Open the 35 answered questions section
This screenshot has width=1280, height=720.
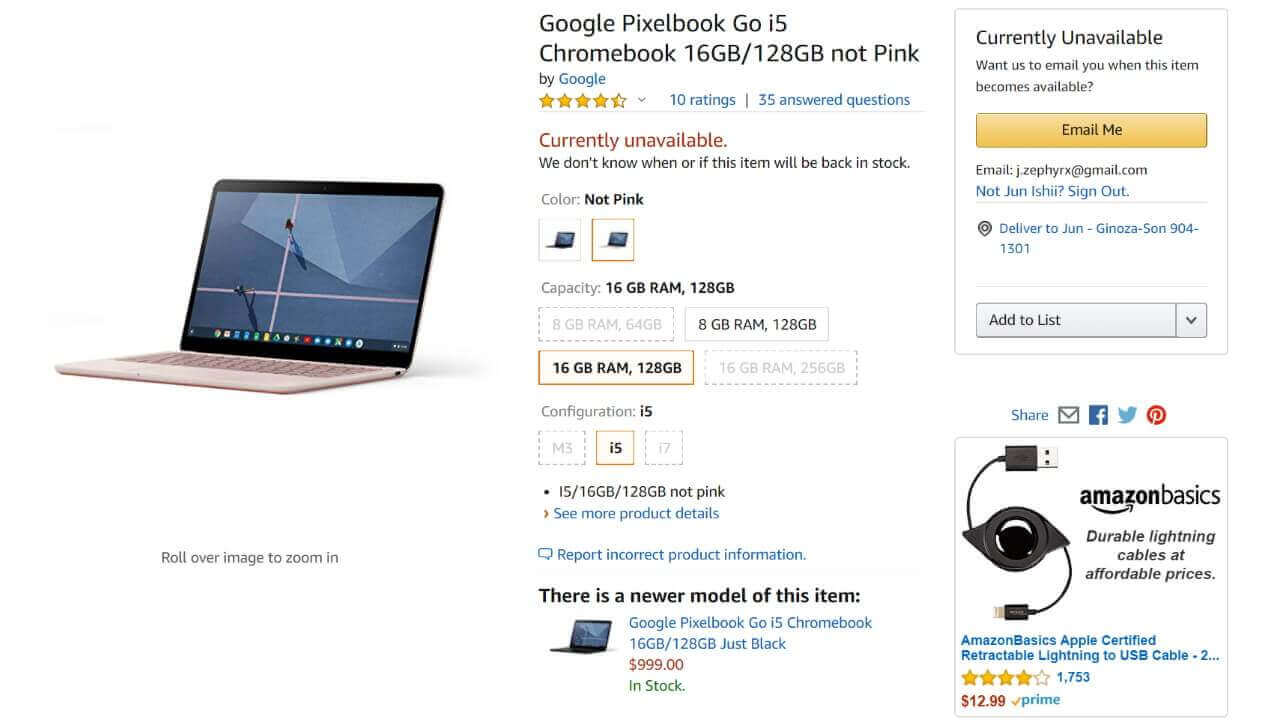834,100
